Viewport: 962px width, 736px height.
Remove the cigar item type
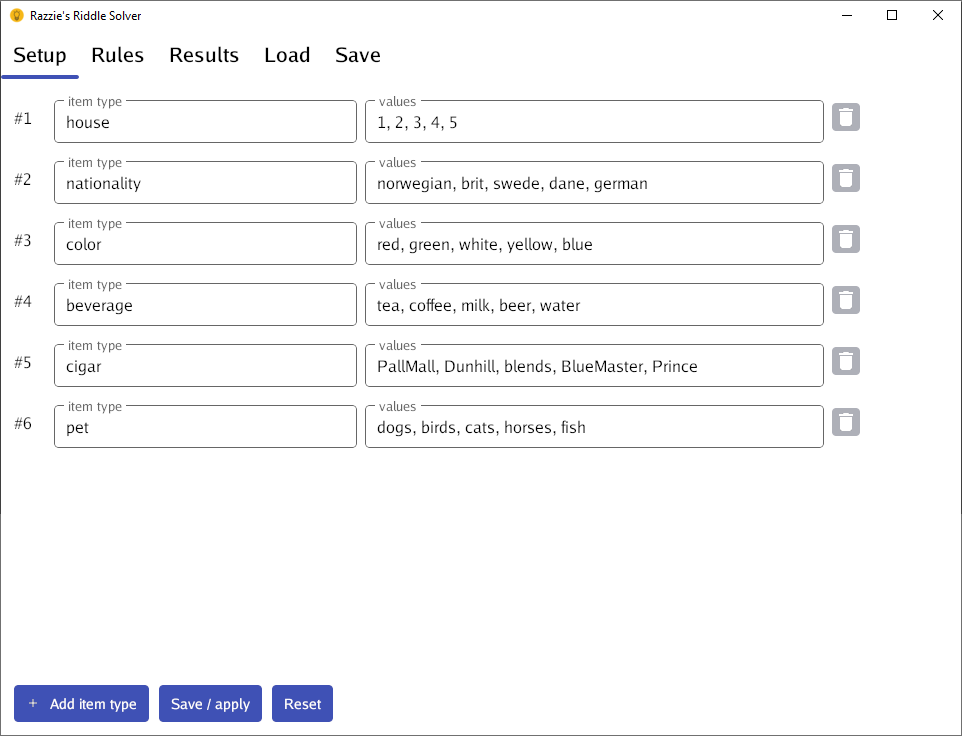pyautogui.click(x=845, y=361)
